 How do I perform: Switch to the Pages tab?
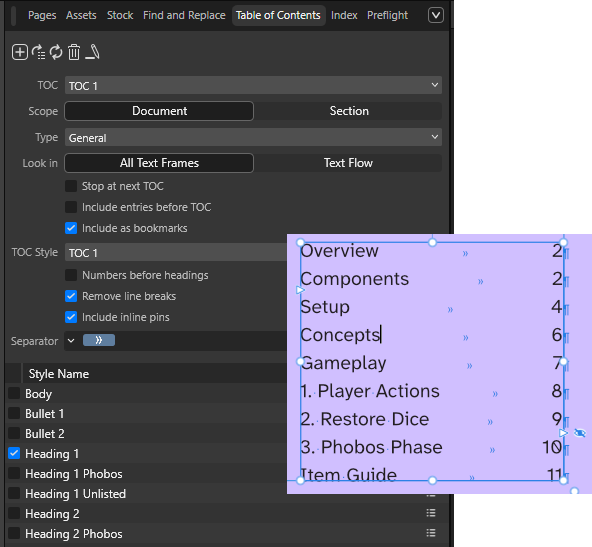click(x=42, y=15)
